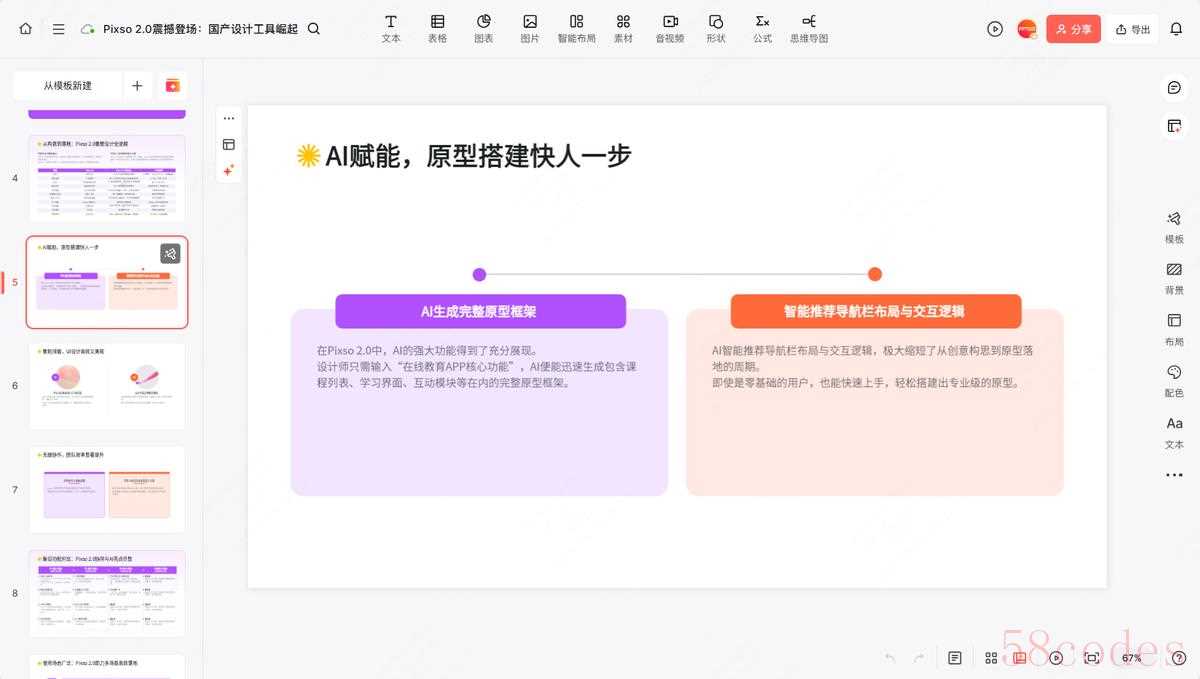The width and height of the screenshot is (1200, 679).
Task: Toggle the red slide panel view icon
Action: coord(1020,658)
